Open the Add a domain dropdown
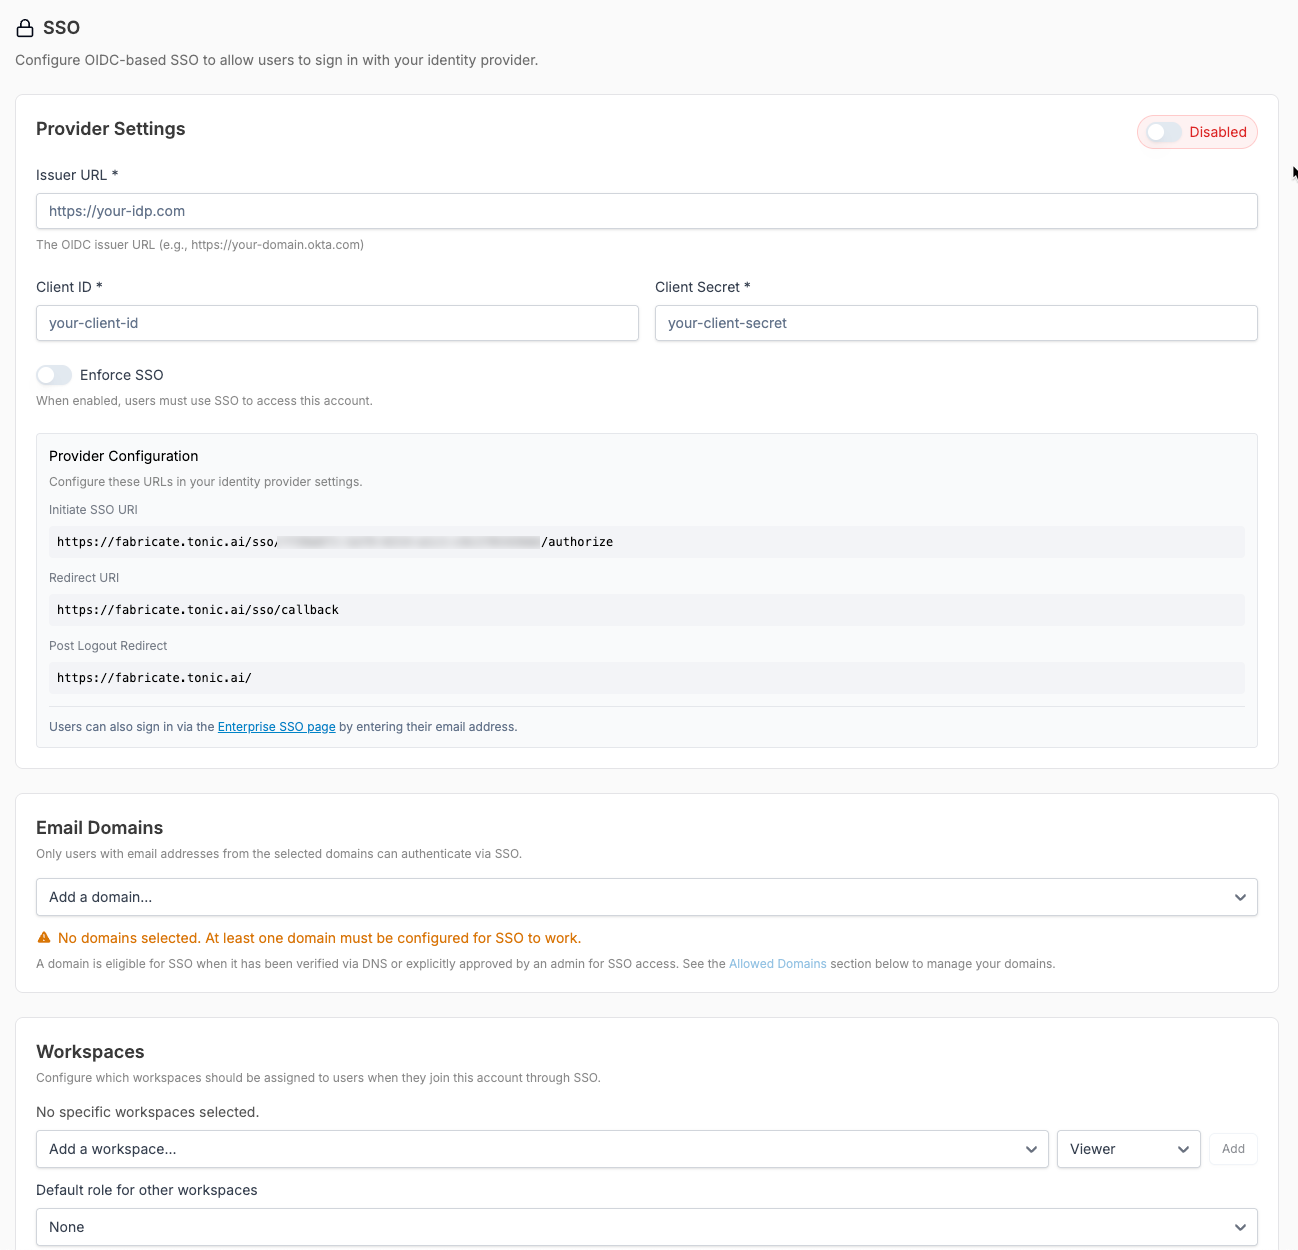This screenshot has height=1250, width=1298. pos(646,897)
